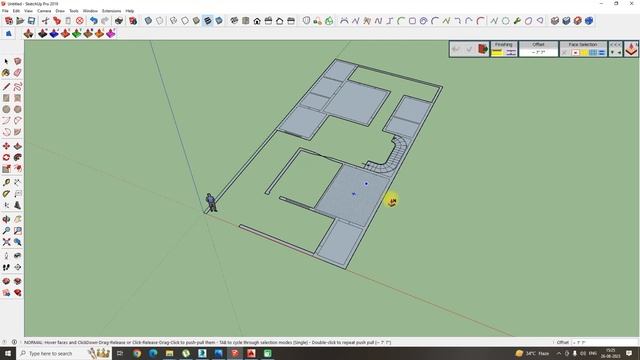The height and width of the screenshot is (360, 640).
Task: Open the Camera menu
Action: click(44, 11)
